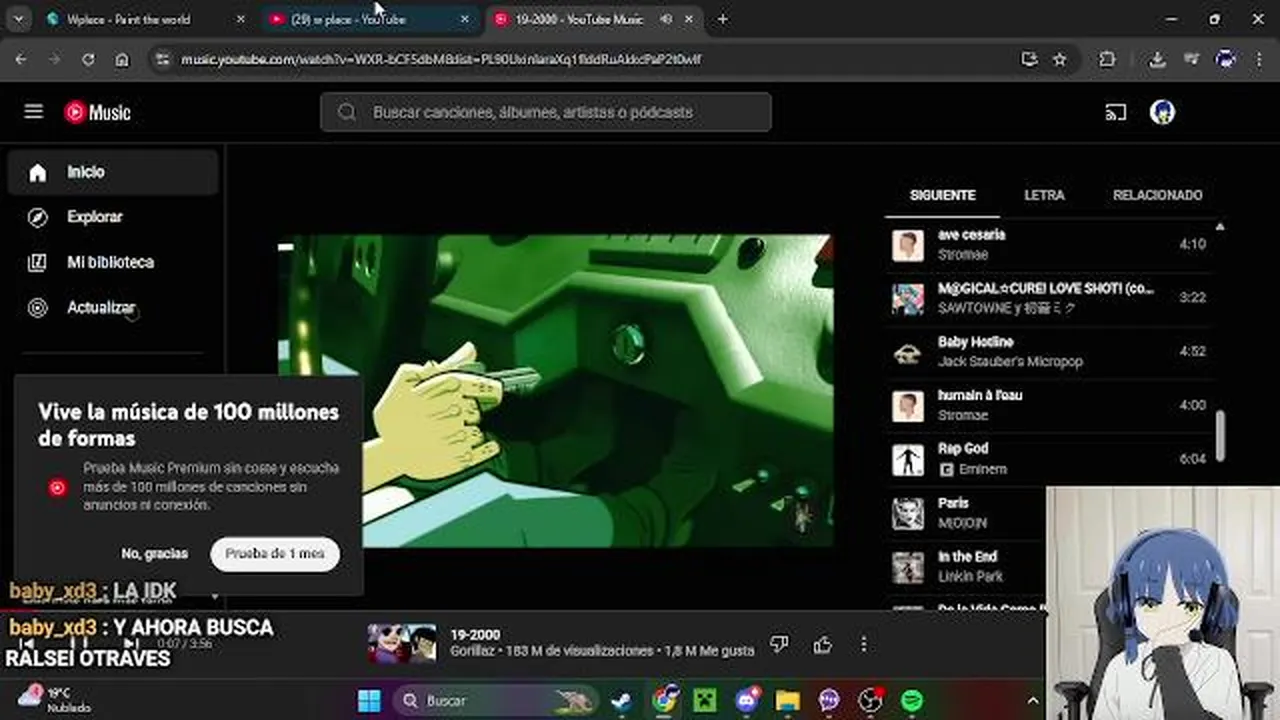
Task: Click the cast to device icon
Action: point(1116,113)
